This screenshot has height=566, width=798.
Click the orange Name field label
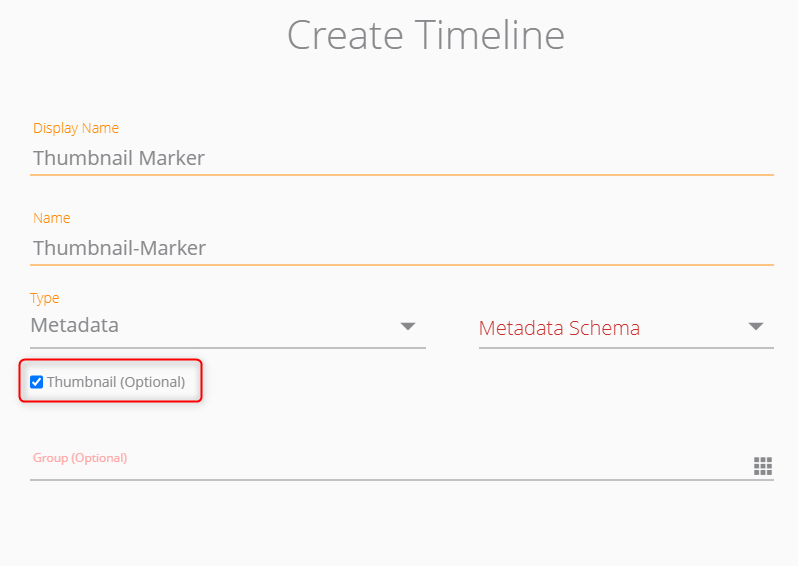coord(52,218)
